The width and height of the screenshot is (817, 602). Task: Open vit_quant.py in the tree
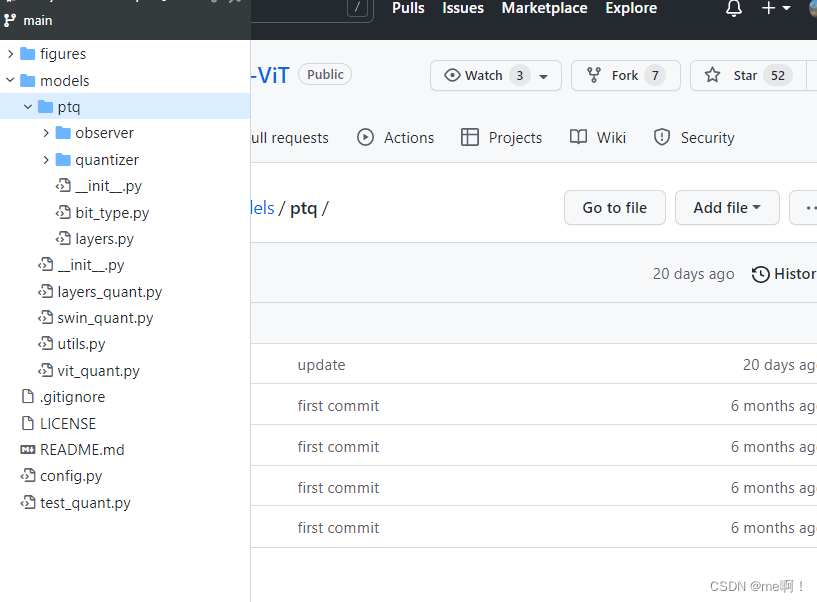98,371
